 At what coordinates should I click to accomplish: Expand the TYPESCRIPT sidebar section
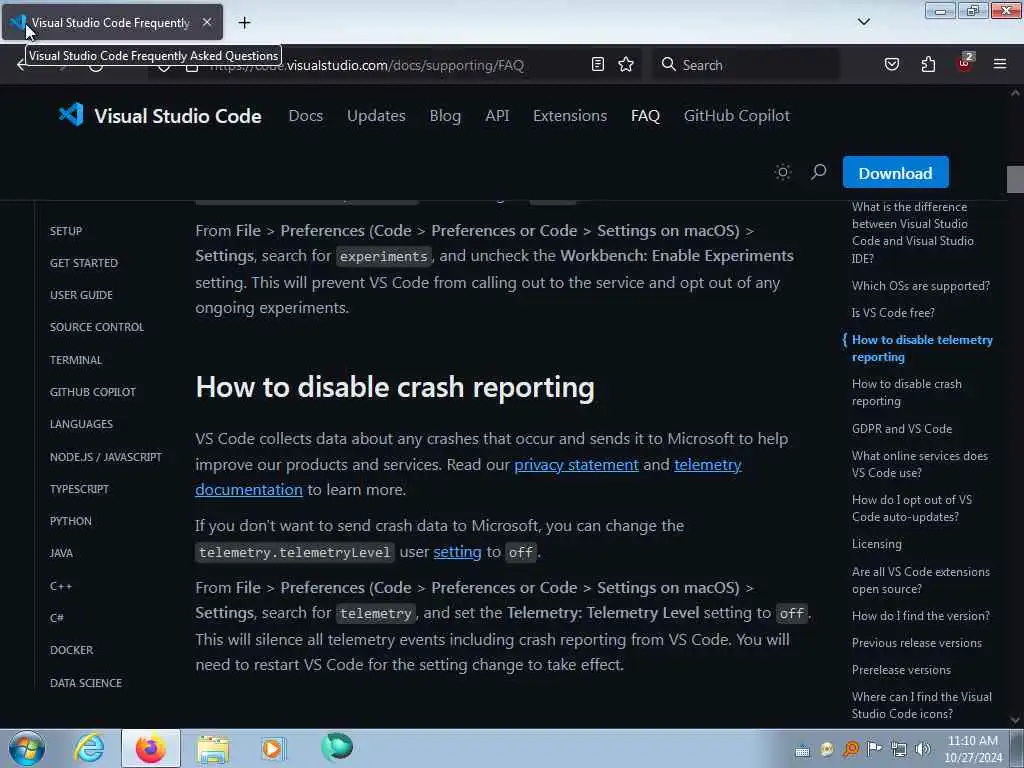(x=79, y=489)
